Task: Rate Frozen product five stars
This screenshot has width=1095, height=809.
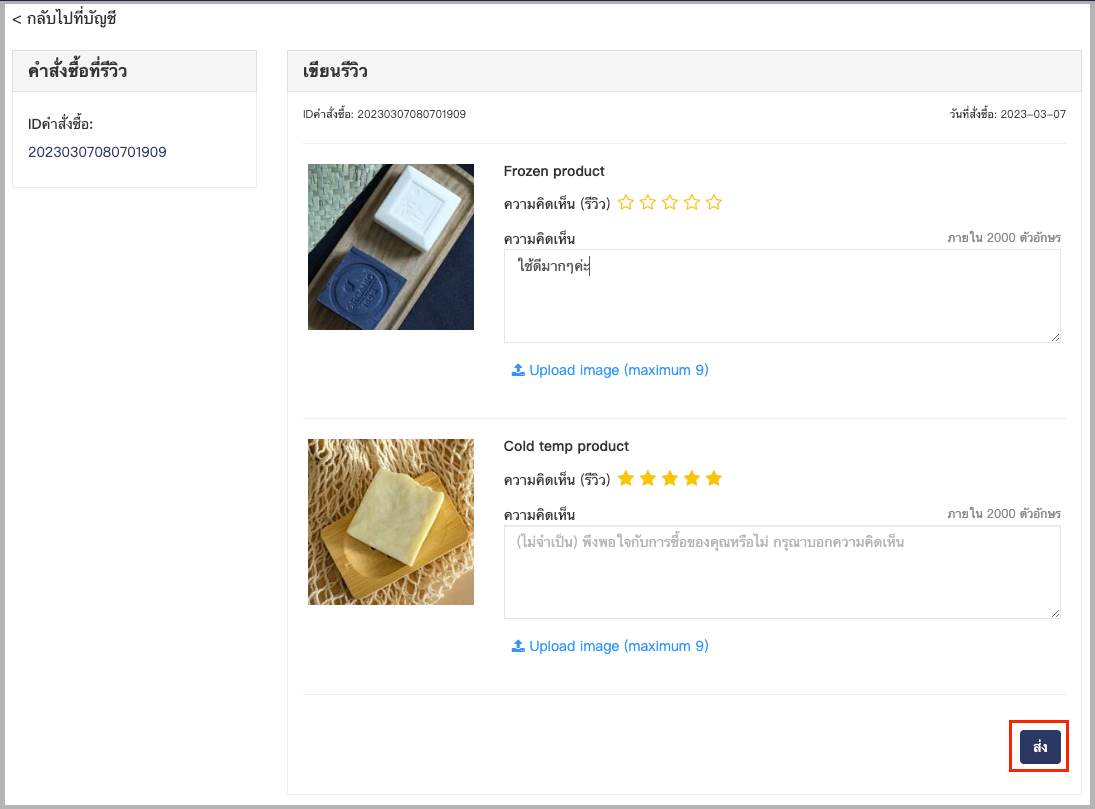Action: tap(714, 203)
